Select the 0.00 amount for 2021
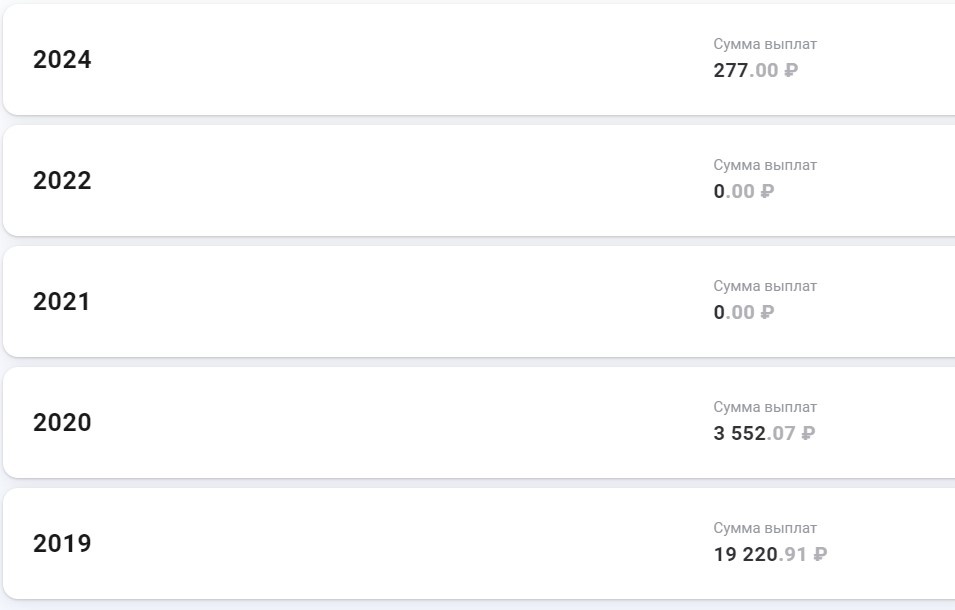The width and height of the screenshot is (955, 610). pyautogui.click(x=733, y=312)
